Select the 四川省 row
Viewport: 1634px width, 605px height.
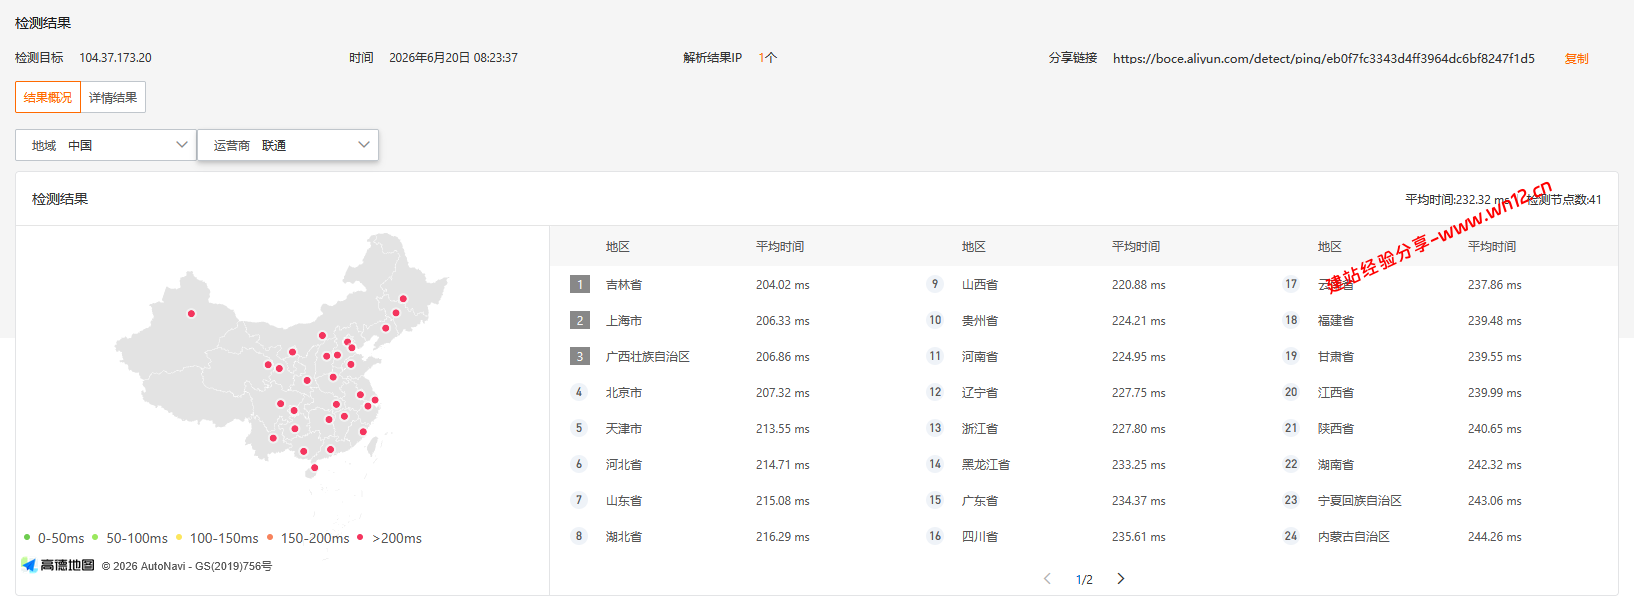(x=1084, y=537)
